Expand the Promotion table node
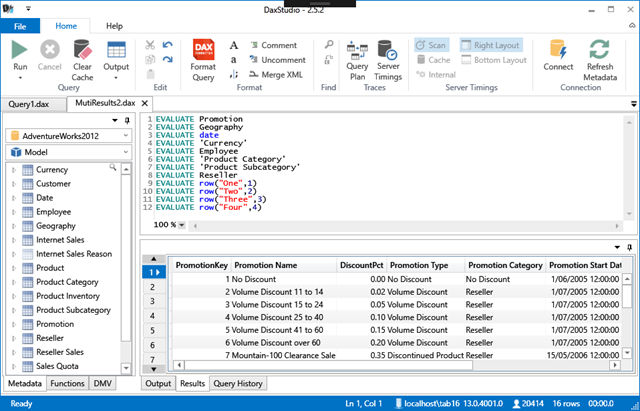640x411 pixels. (x=14, y=324)
